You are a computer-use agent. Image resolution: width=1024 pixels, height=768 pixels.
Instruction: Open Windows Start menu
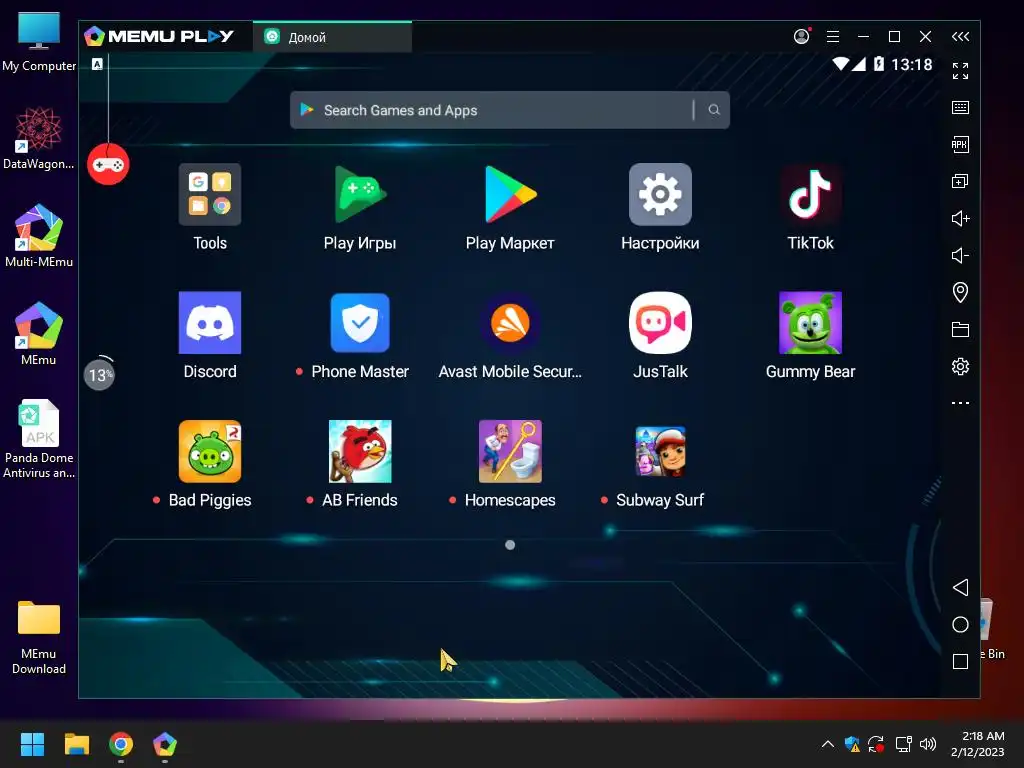point(32,744)
